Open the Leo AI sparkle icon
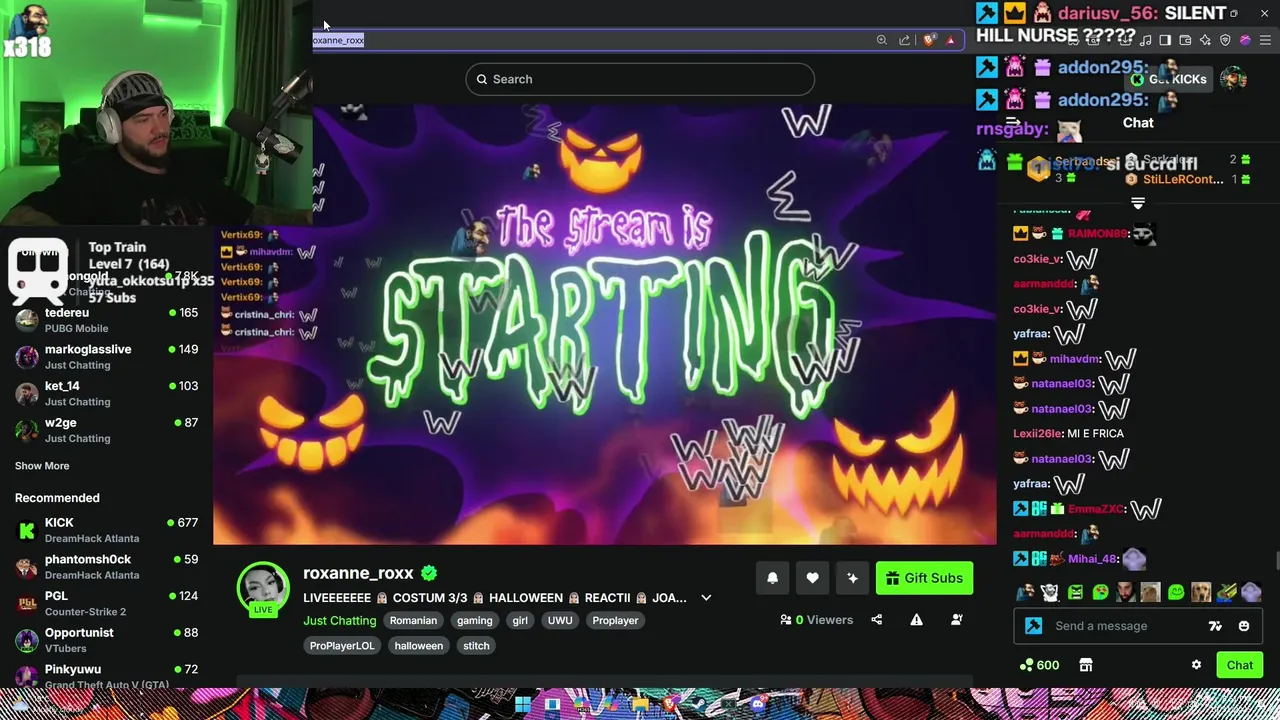Image resolution: width=1280 pixels, height=720 pixels. (1205, 40)
